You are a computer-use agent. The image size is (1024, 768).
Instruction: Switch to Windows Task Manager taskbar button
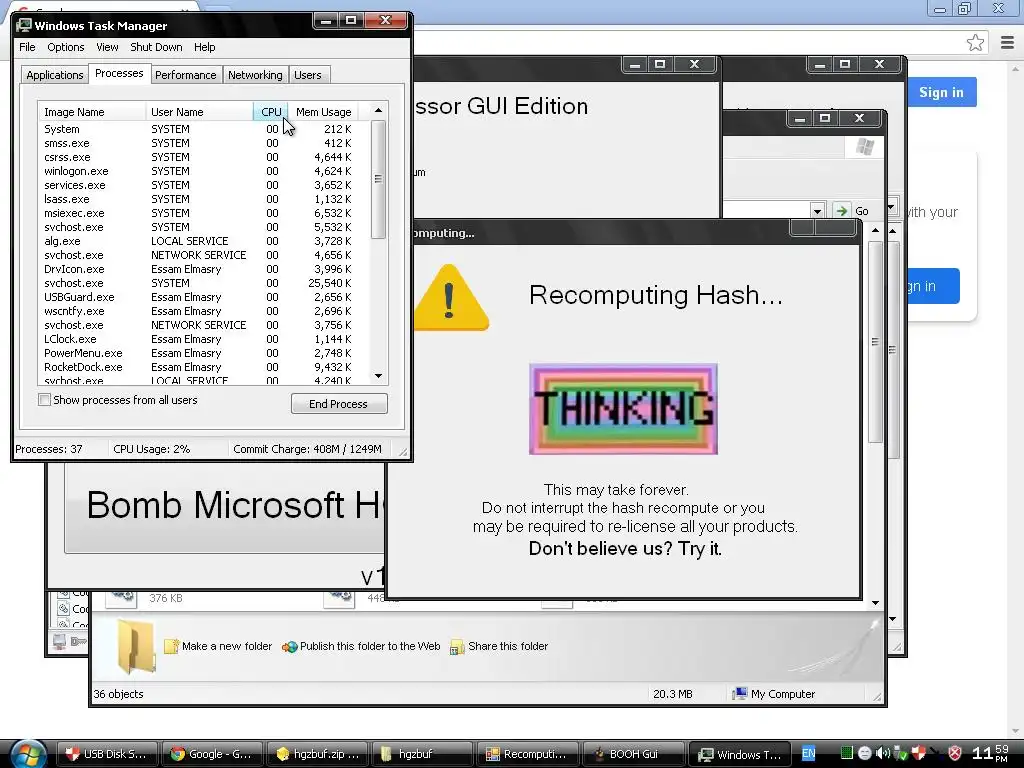740,754
